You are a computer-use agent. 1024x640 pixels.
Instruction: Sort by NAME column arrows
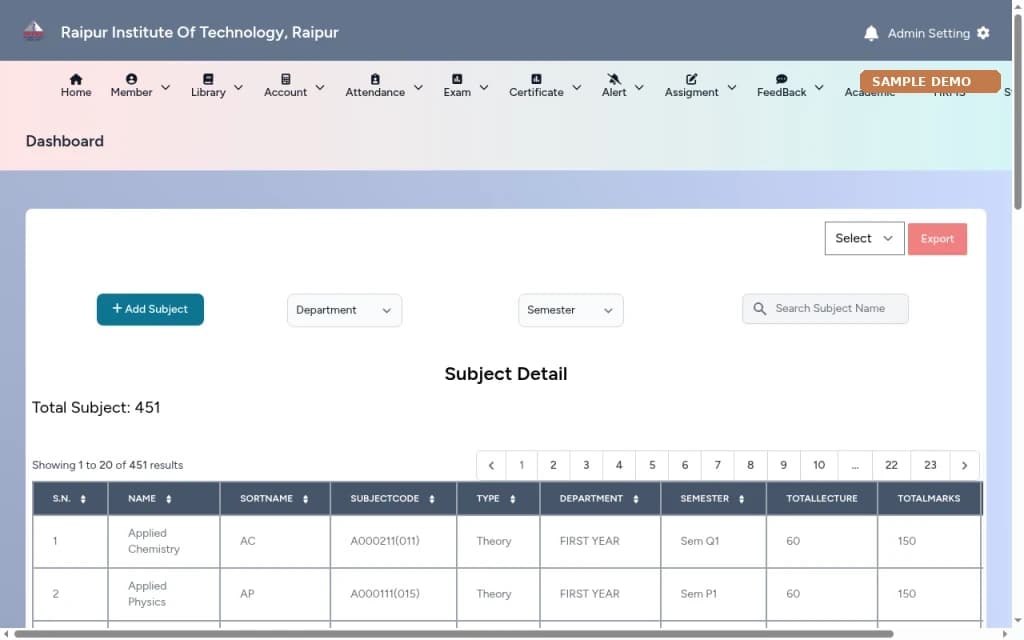pyautogui.click(x=168, y=499)
